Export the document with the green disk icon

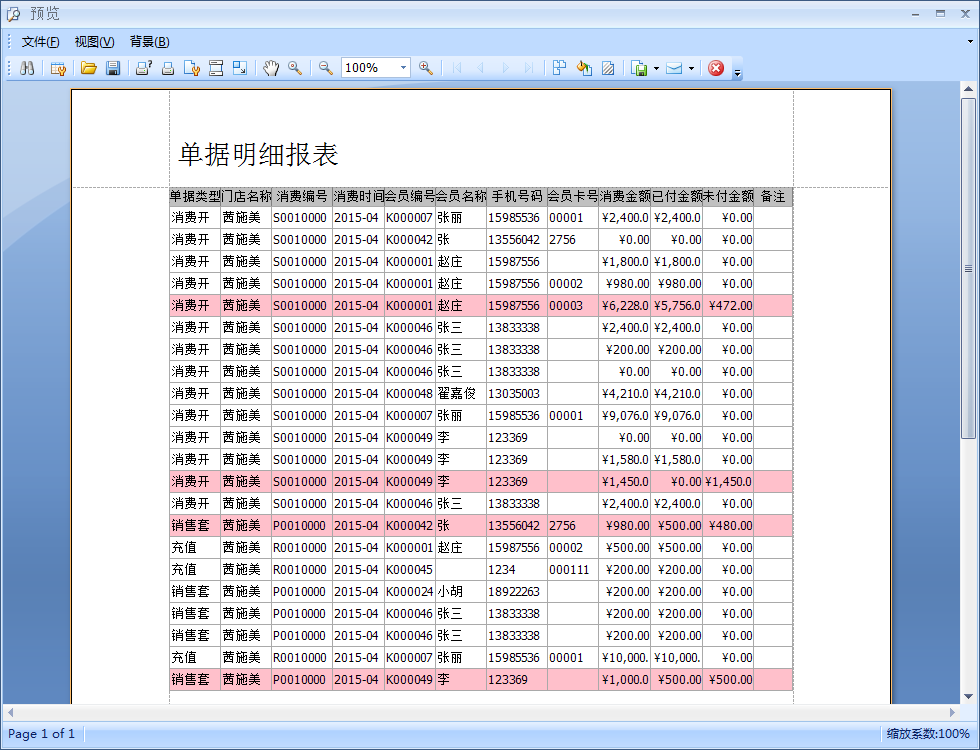639,68
